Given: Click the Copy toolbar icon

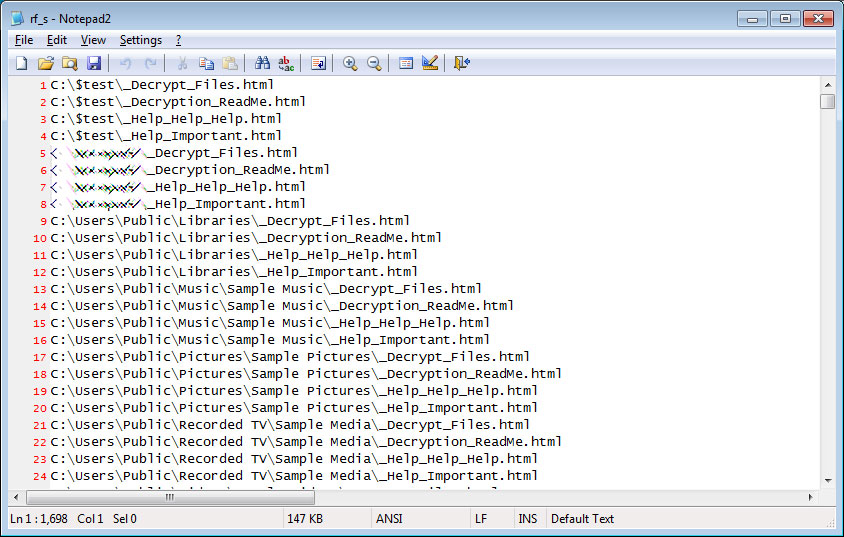Looking at the screenshot, I should tap(206, 63).
